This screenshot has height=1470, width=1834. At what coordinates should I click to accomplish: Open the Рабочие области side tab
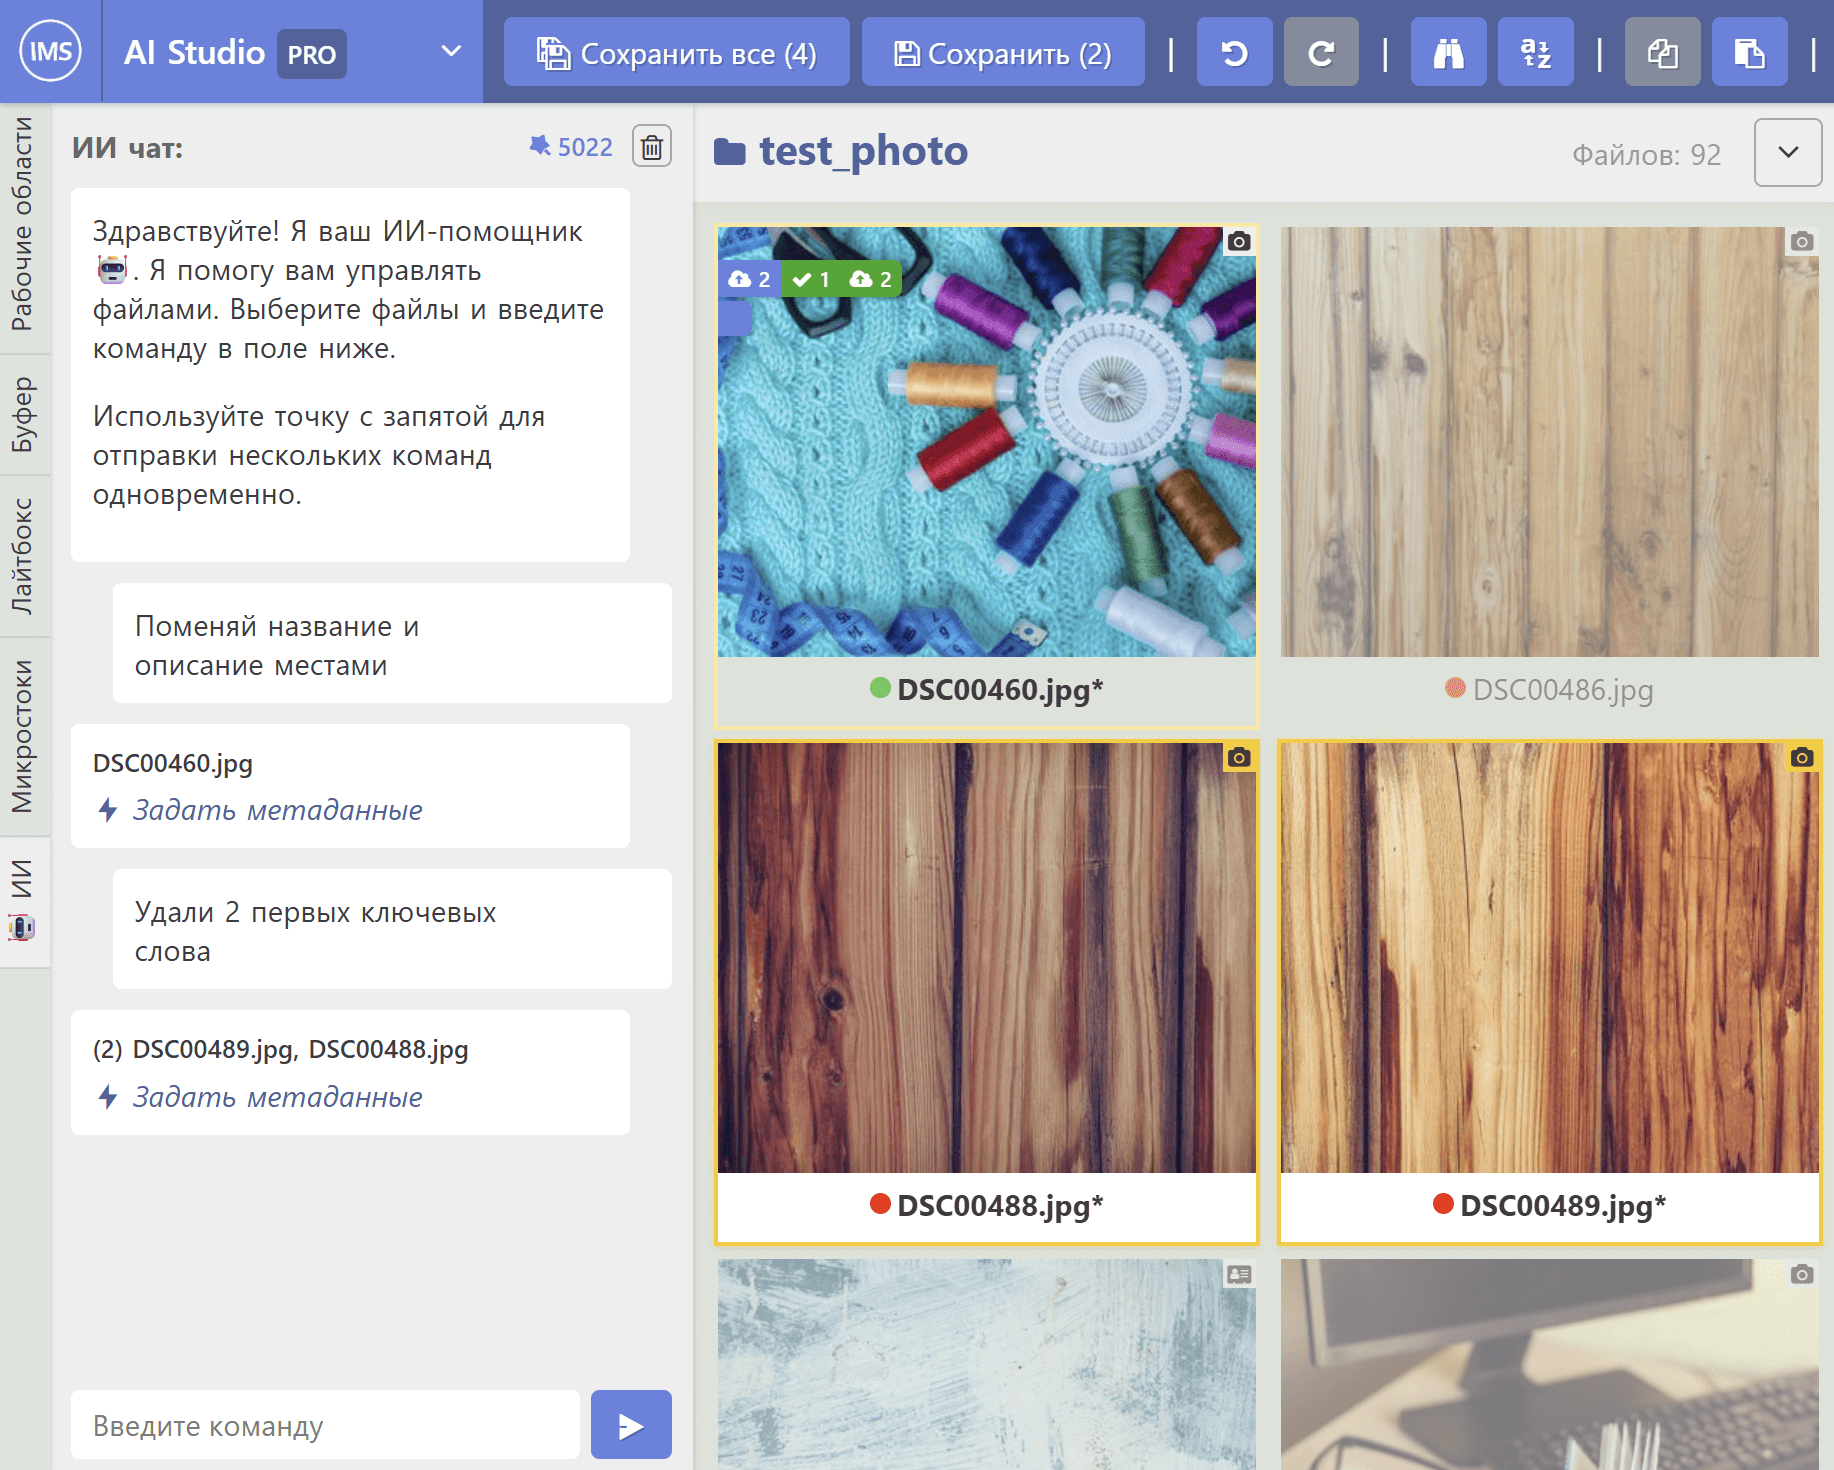click(x=23, y=225)
